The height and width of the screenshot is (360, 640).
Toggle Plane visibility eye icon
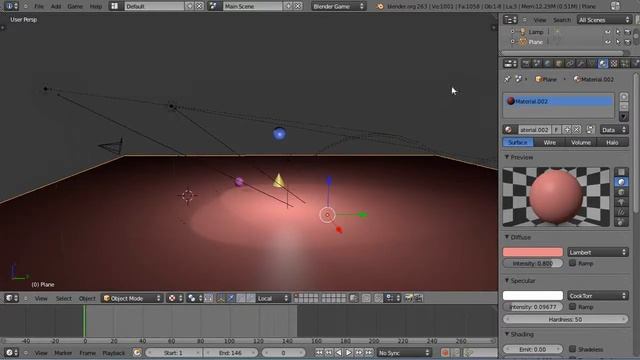608,42
